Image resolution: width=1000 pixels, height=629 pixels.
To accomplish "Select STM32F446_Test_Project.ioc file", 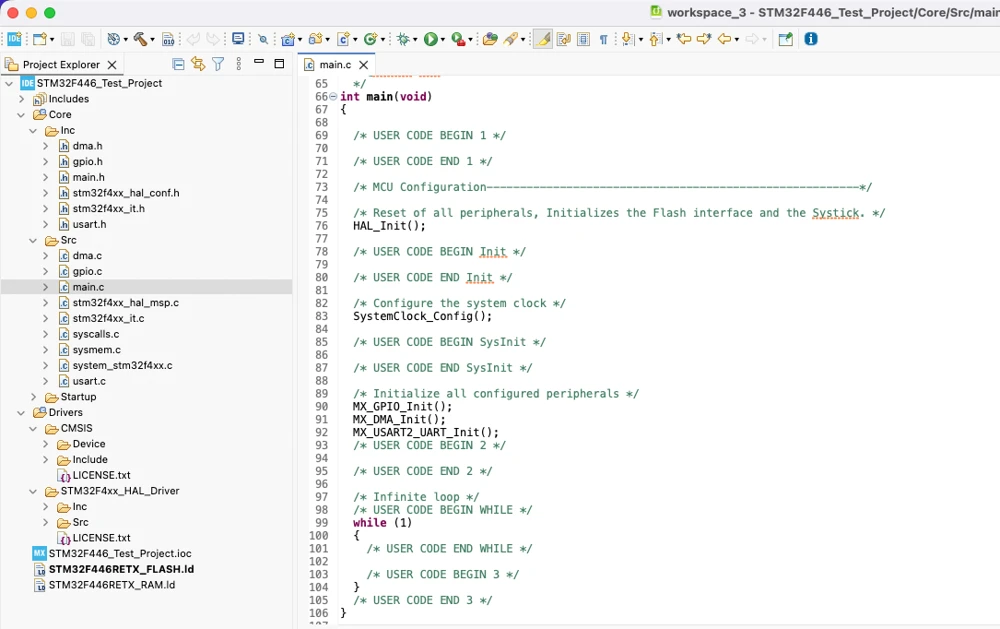I will (120, 554).
